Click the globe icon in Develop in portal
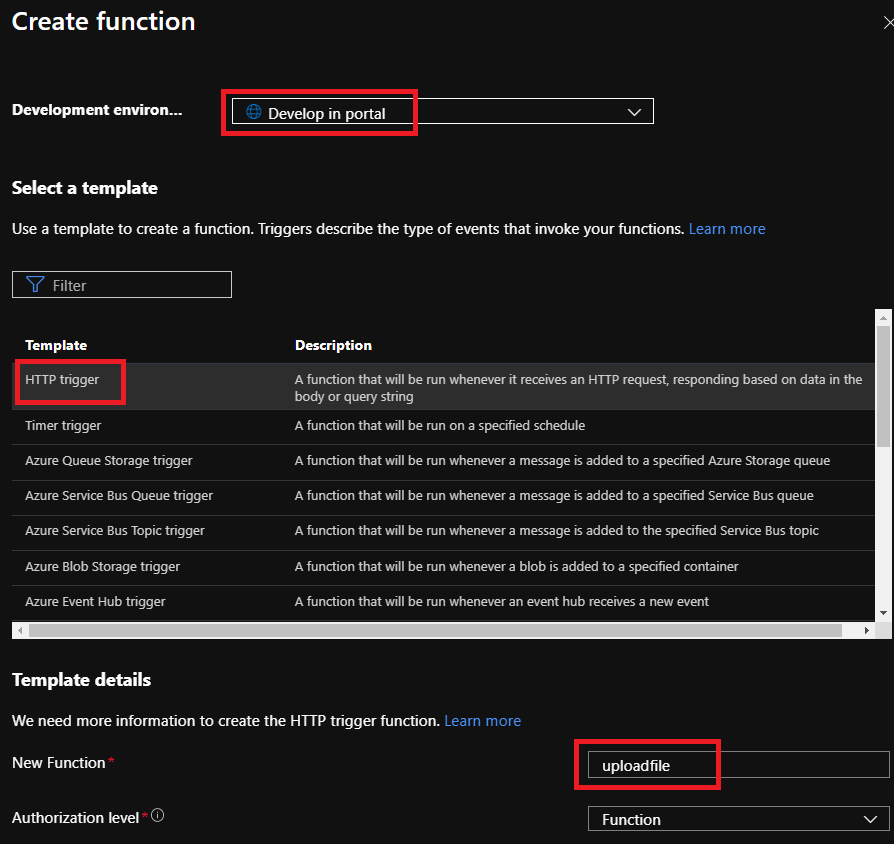Image resolution: width=894 pixels, height=844 pixels. pyautogui.click(x=253, y=112)
